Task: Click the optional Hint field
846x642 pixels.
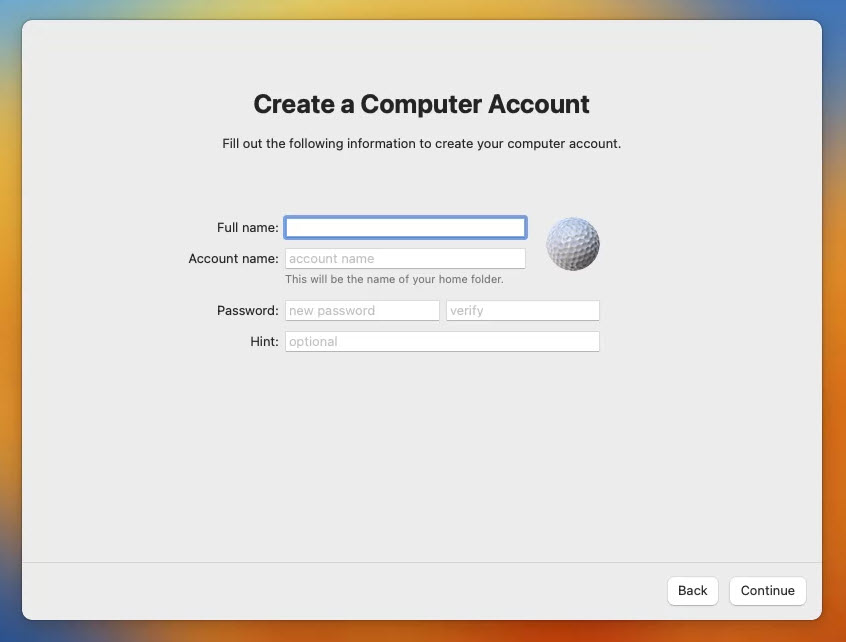Action: [x=442, y=342]
